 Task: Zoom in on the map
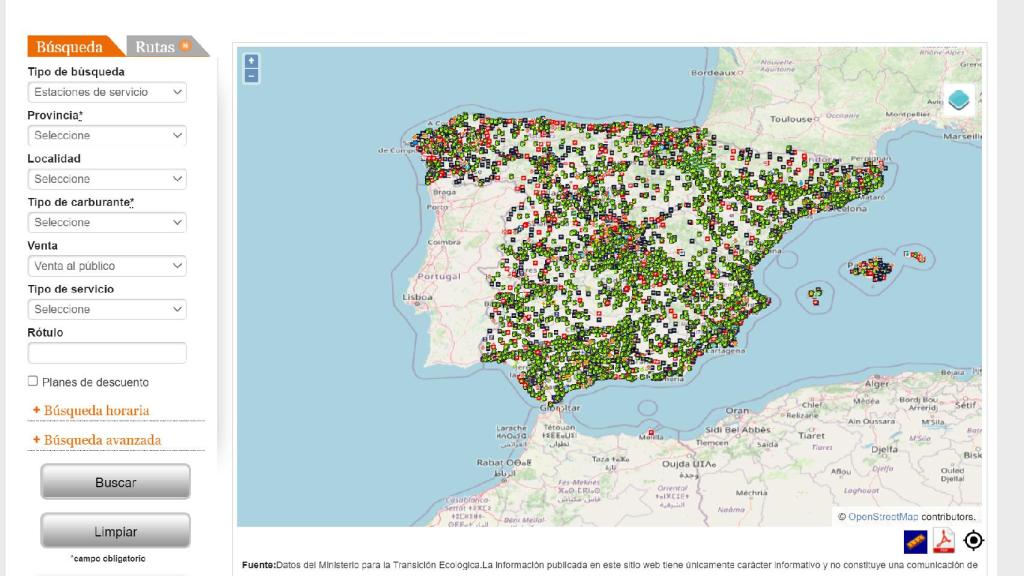point(251,61)
